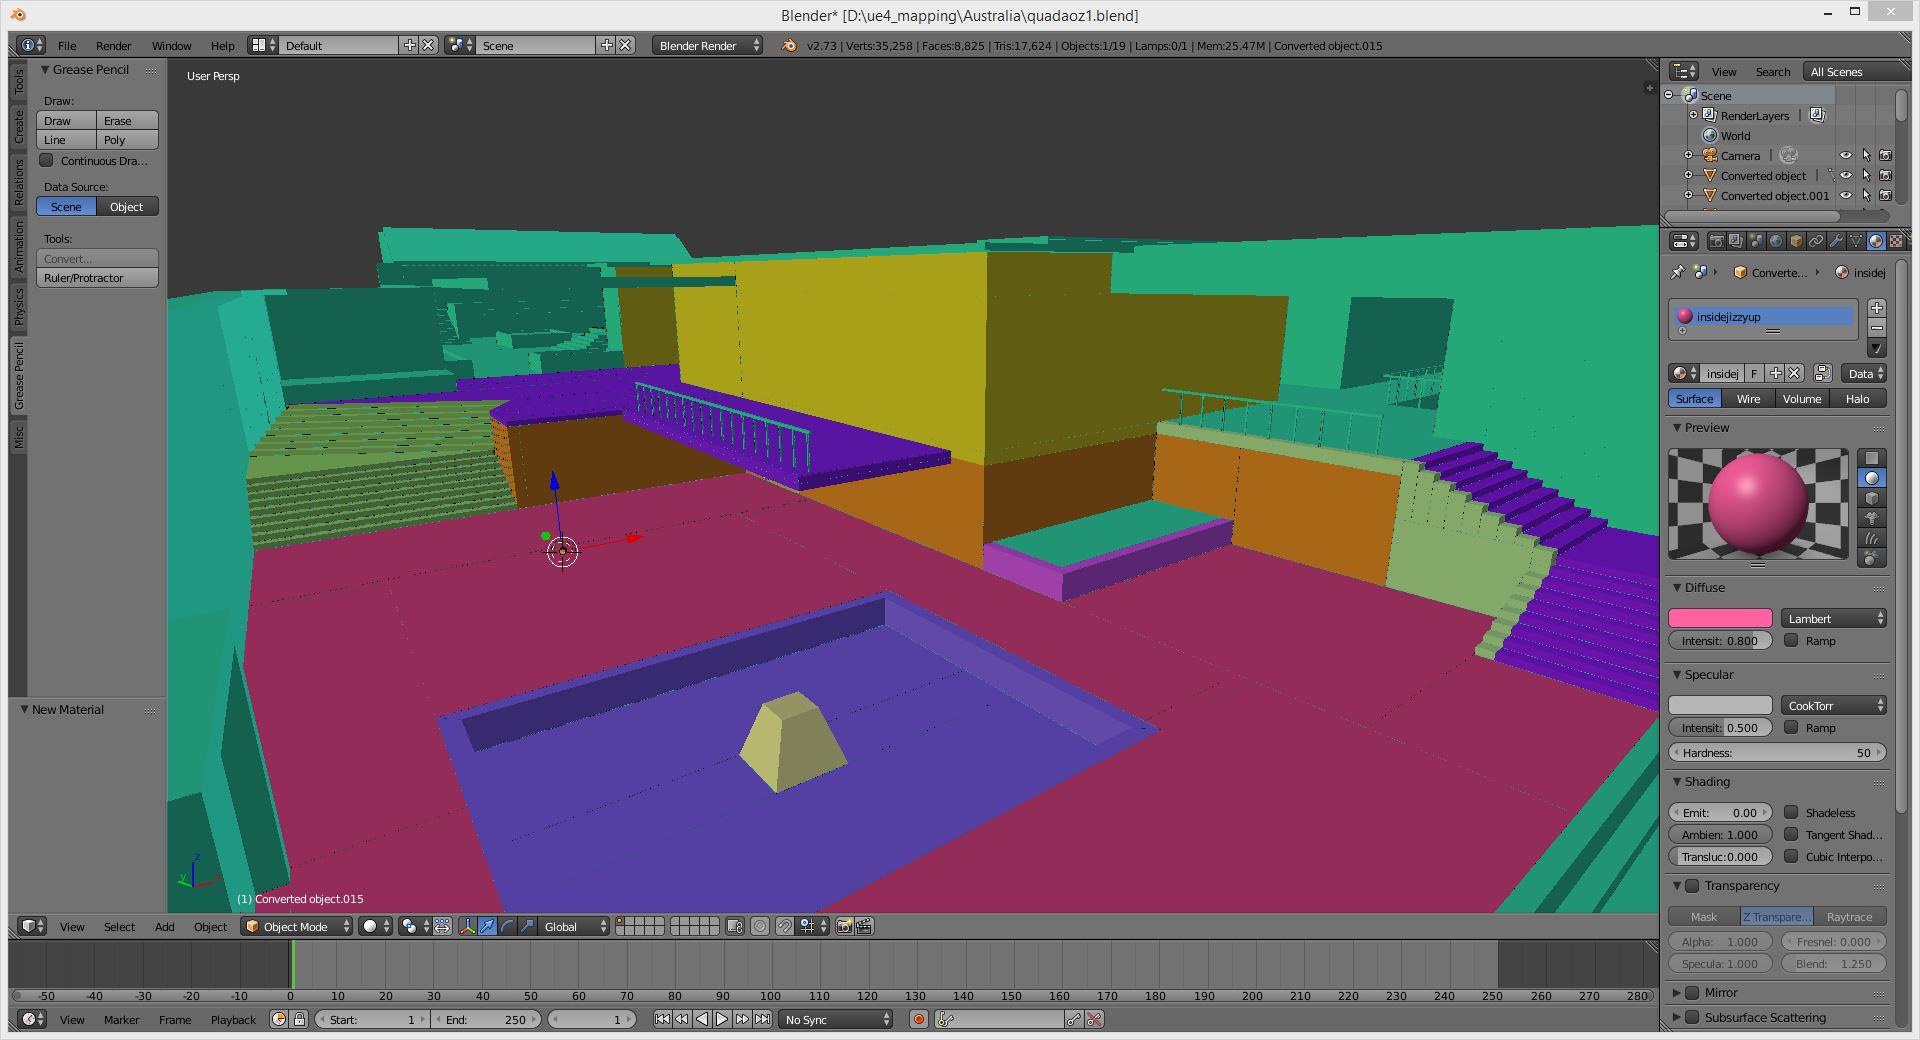Expand the Camera tree item in outliner
Image resolution: width=1920 pixels, height=1040 pixels.
(1689, 155)
